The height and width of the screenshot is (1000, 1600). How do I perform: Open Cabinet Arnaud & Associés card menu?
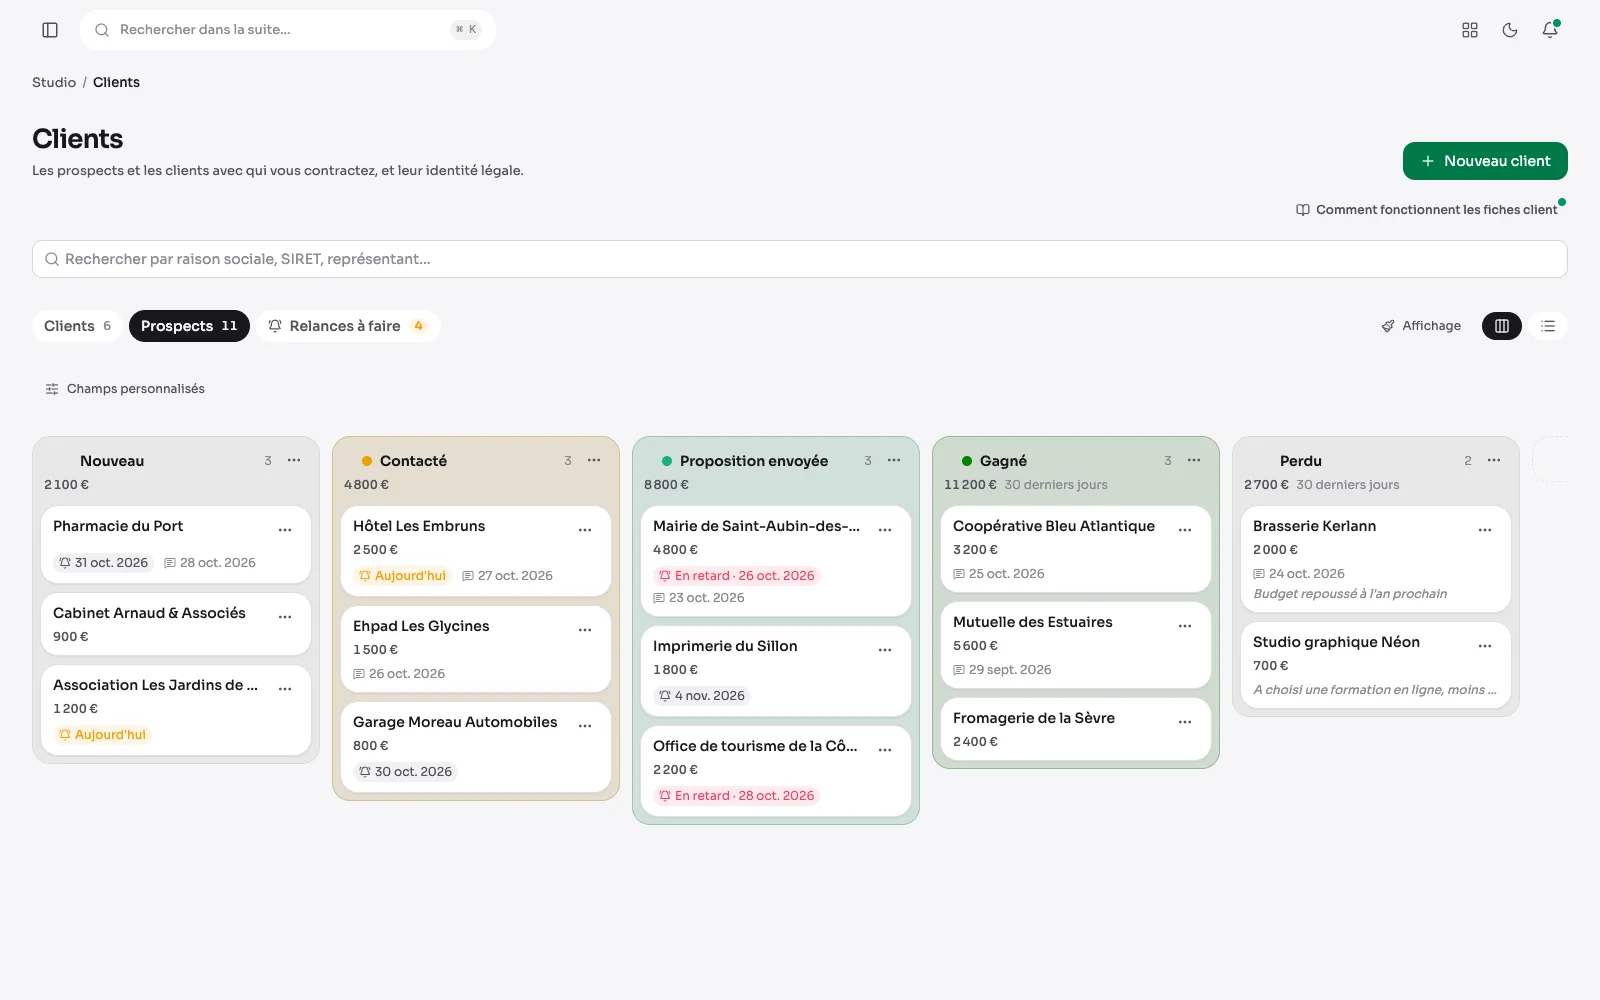pyautogui.click(x=285, y=617)
